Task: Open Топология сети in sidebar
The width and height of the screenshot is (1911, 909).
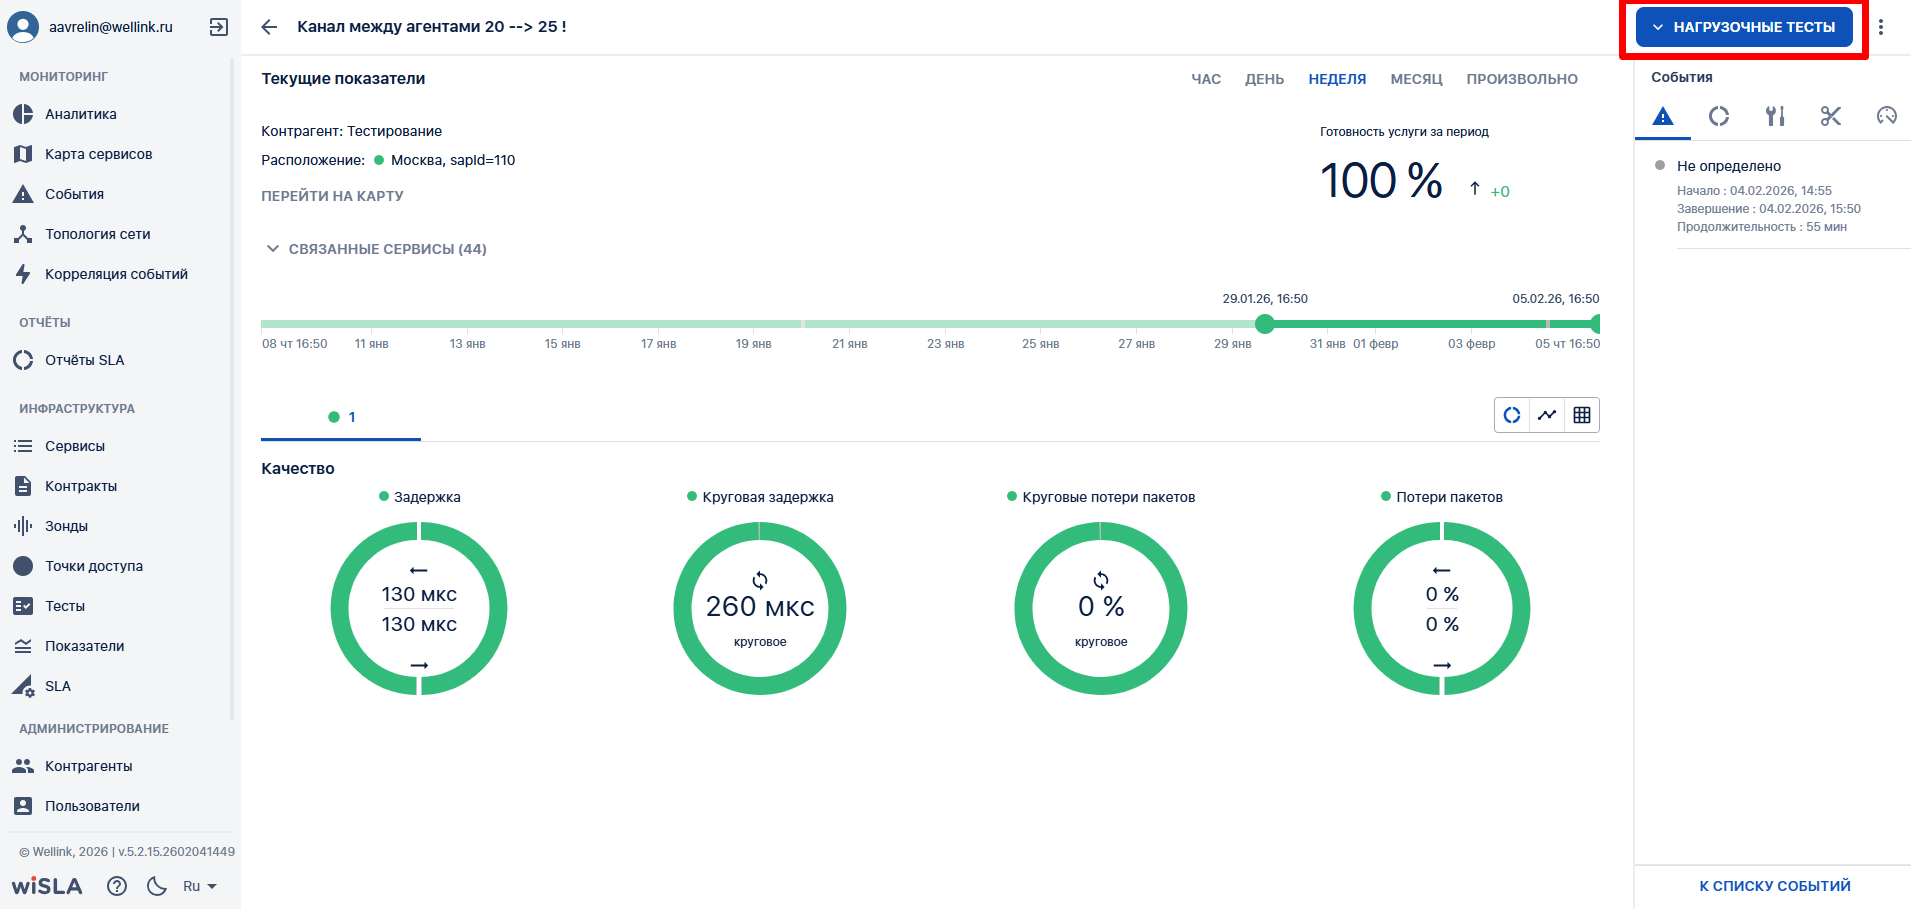Action: click(x=97, y=234)
